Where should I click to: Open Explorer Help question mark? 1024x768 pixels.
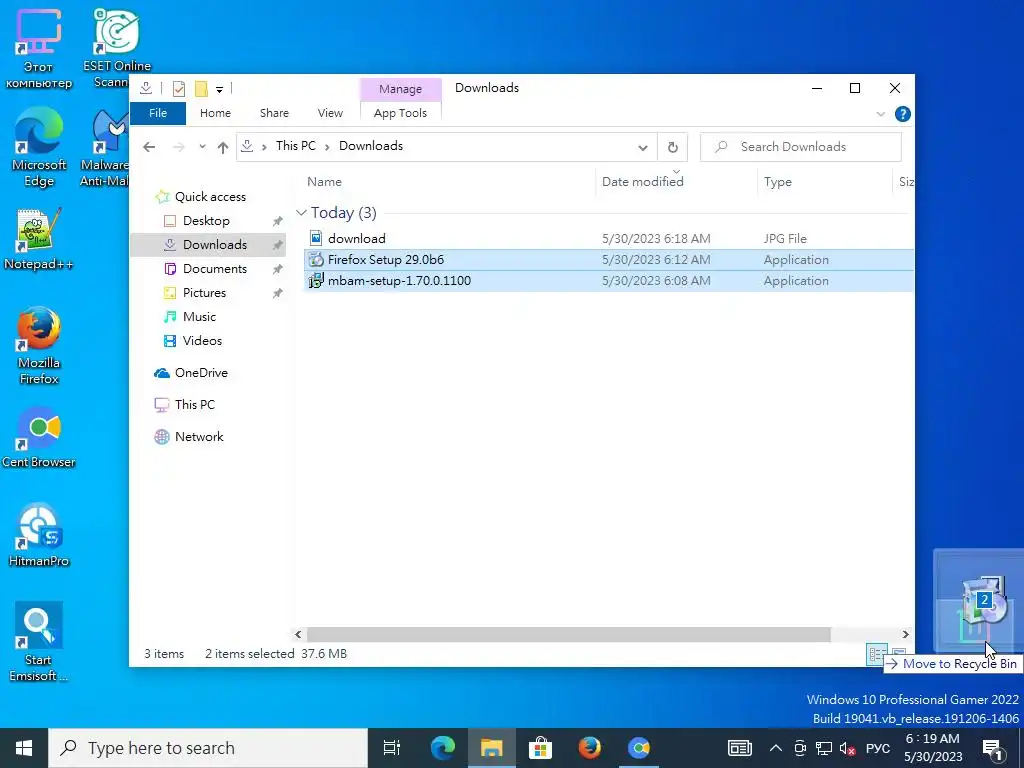click(903, 114)
